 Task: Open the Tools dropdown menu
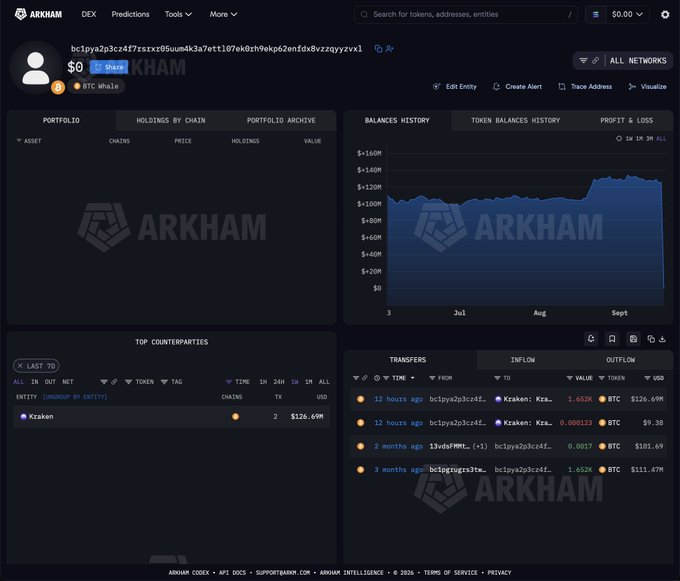point(178,14)
